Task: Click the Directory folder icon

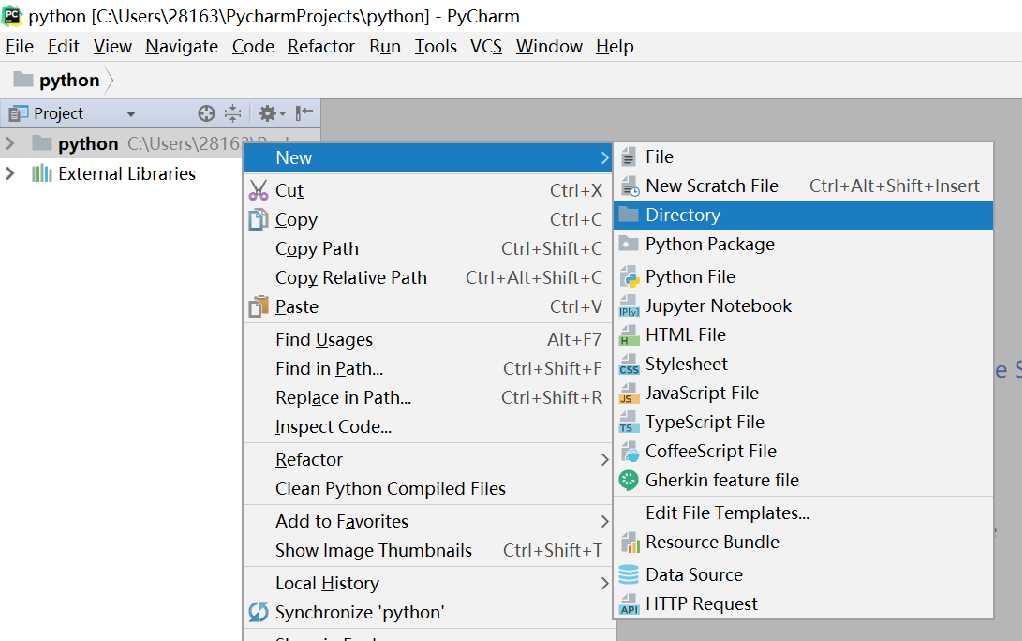Action: (628, 215)
